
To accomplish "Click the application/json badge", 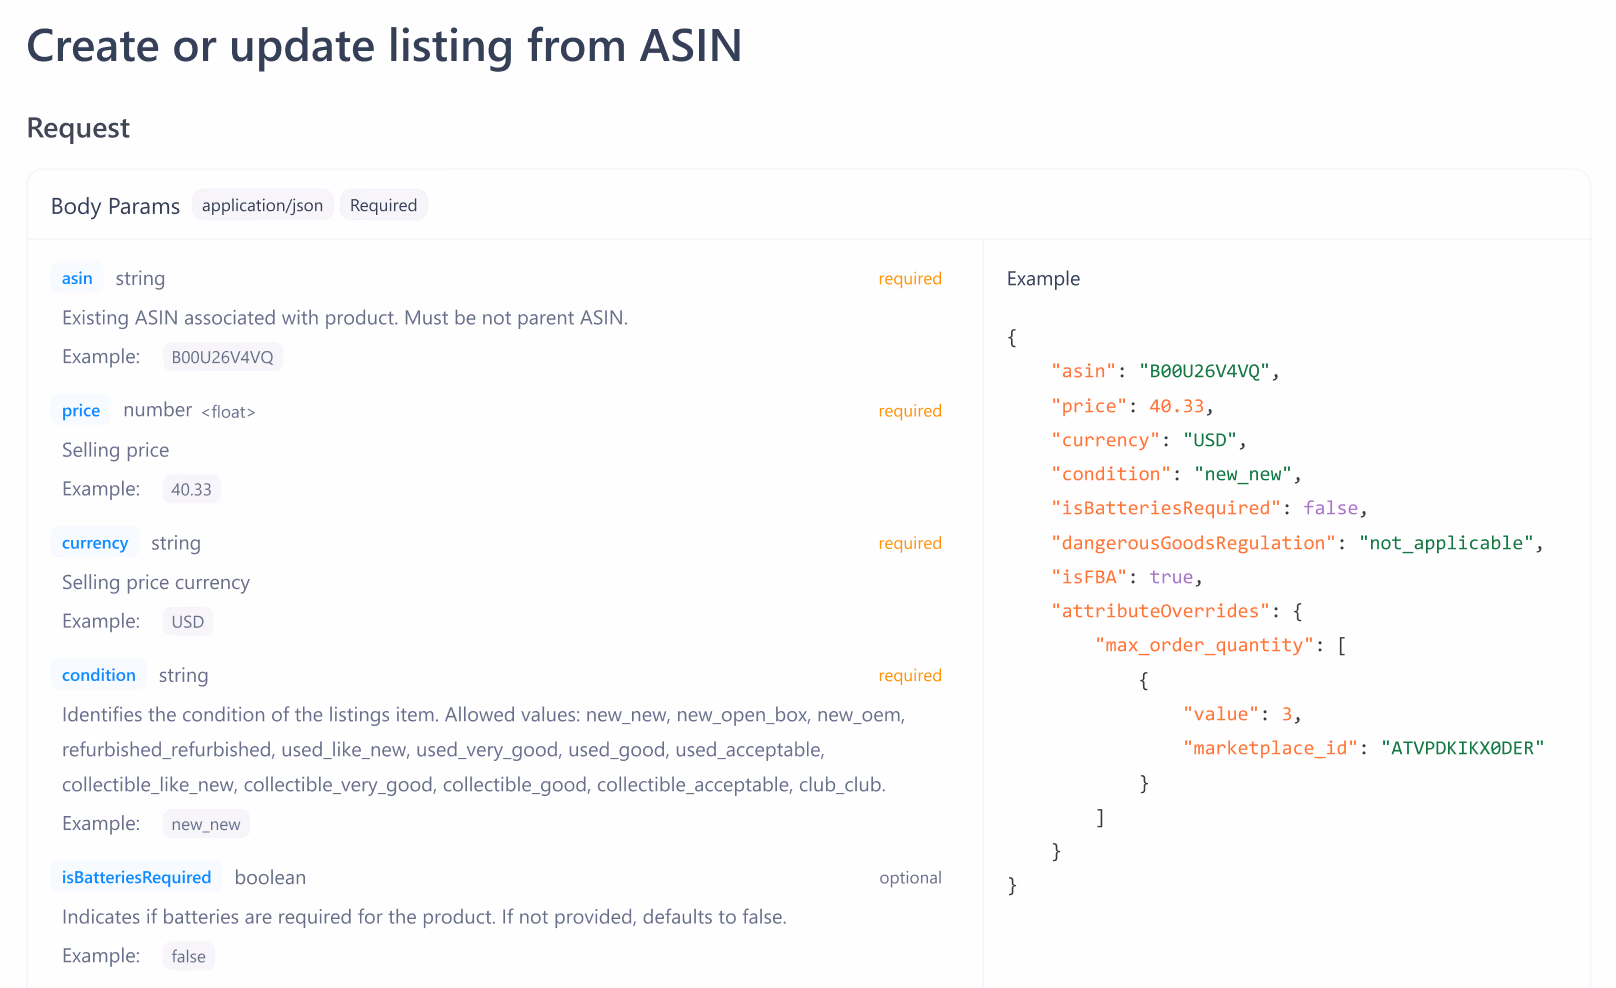I will point(262,205).
